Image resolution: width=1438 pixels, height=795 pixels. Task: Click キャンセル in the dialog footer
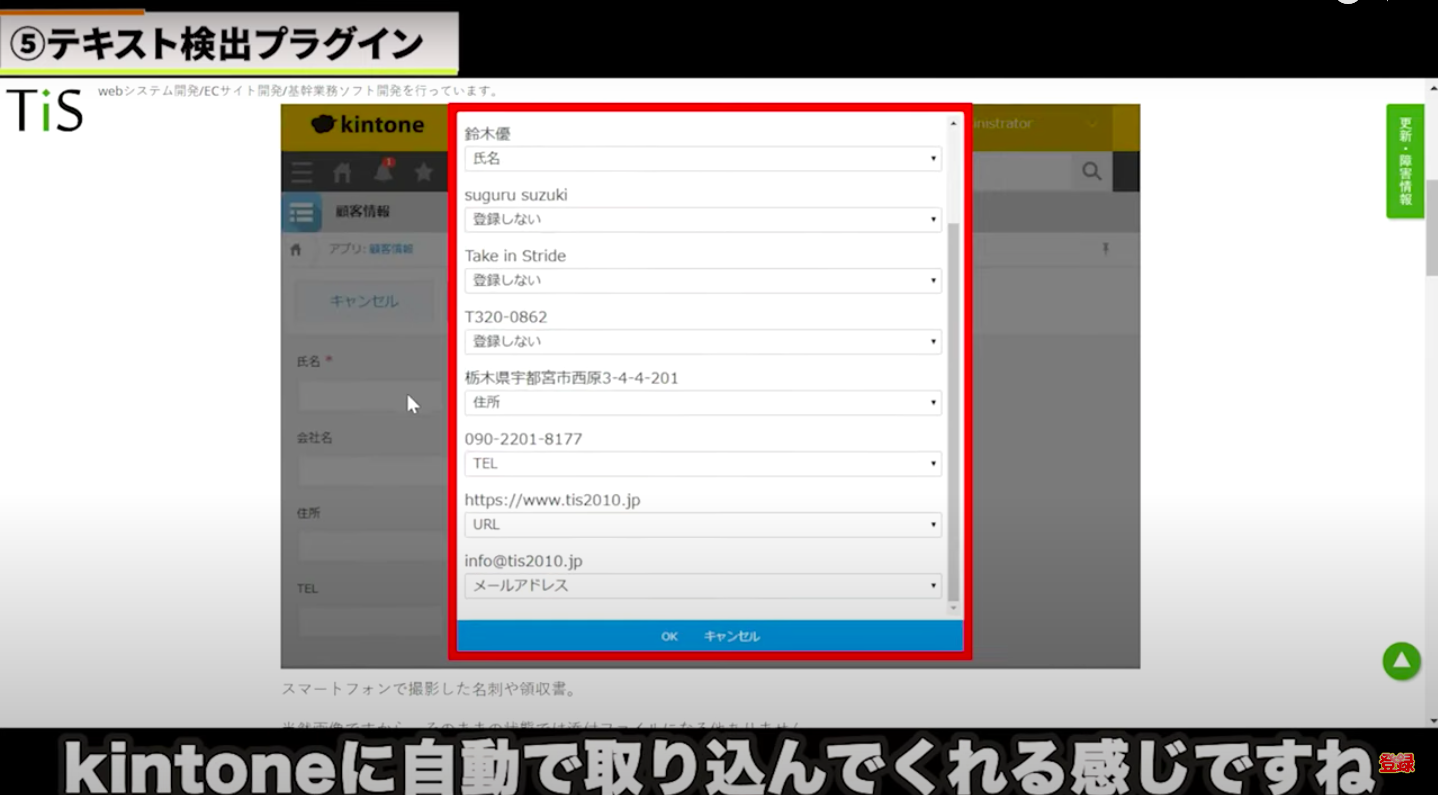pyautogui.click(x=731, y=637)
